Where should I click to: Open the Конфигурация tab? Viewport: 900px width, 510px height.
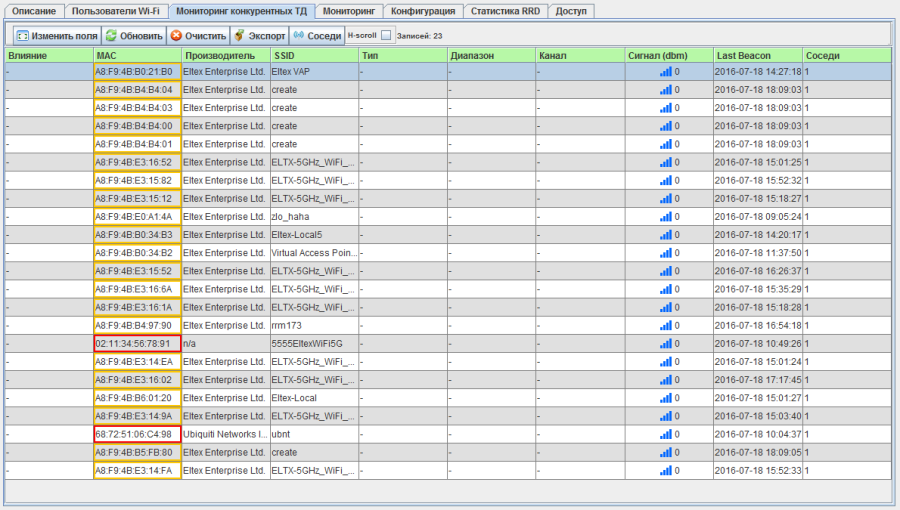click(x=423, y=11)
